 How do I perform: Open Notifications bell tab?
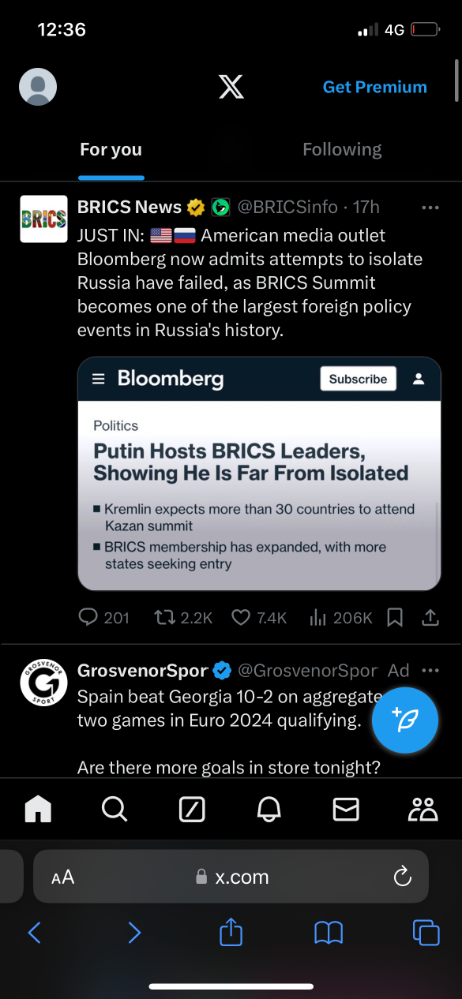[269, 809]
